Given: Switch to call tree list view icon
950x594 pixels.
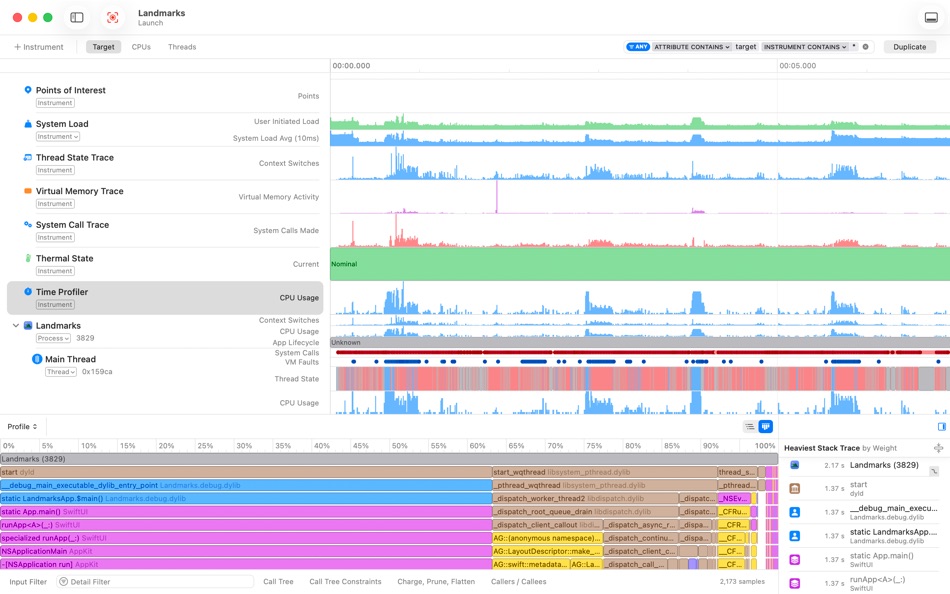Looking at the screenshot, I should click(749, 427).
